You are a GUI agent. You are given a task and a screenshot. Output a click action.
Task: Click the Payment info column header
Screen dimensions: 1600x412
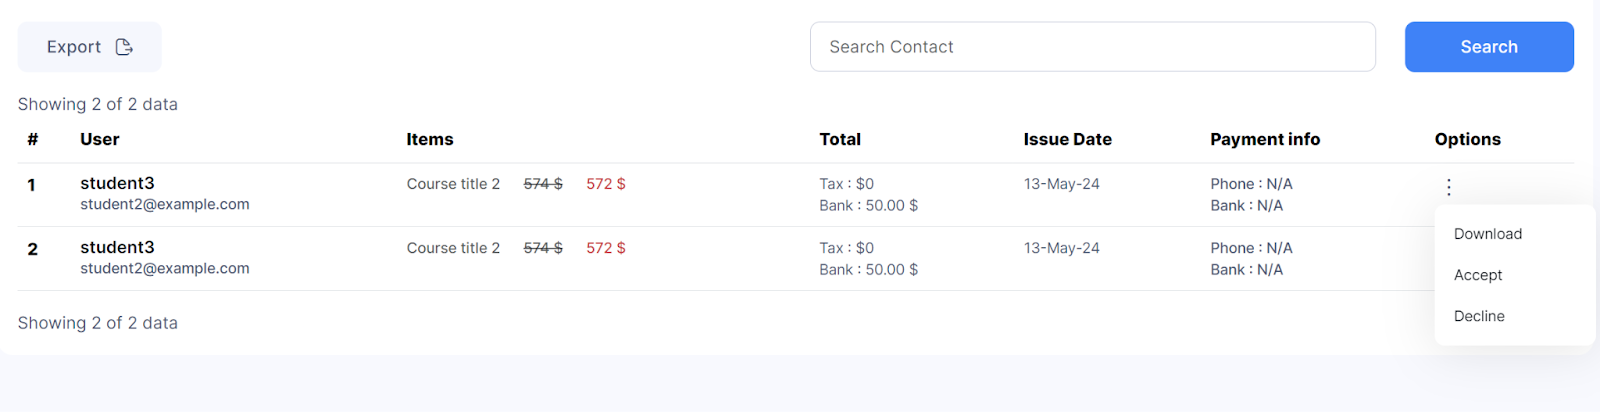(1264, 139)
